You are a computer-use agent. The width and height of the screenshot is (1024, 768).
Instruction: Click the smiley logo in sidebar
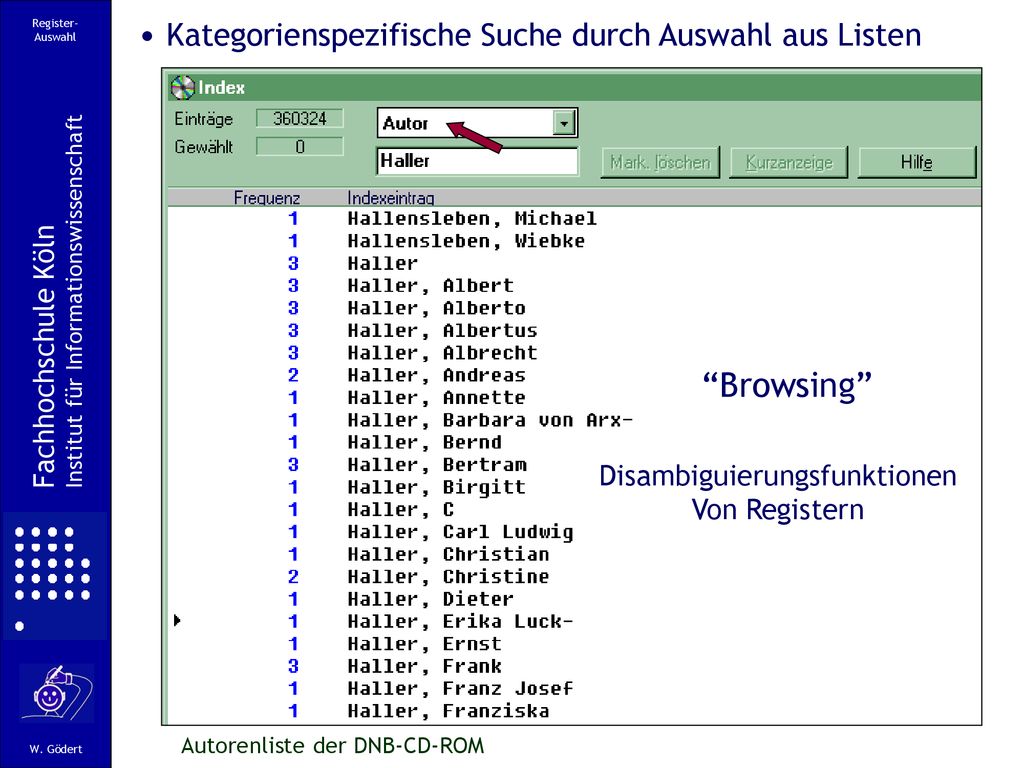pos(56,694)
